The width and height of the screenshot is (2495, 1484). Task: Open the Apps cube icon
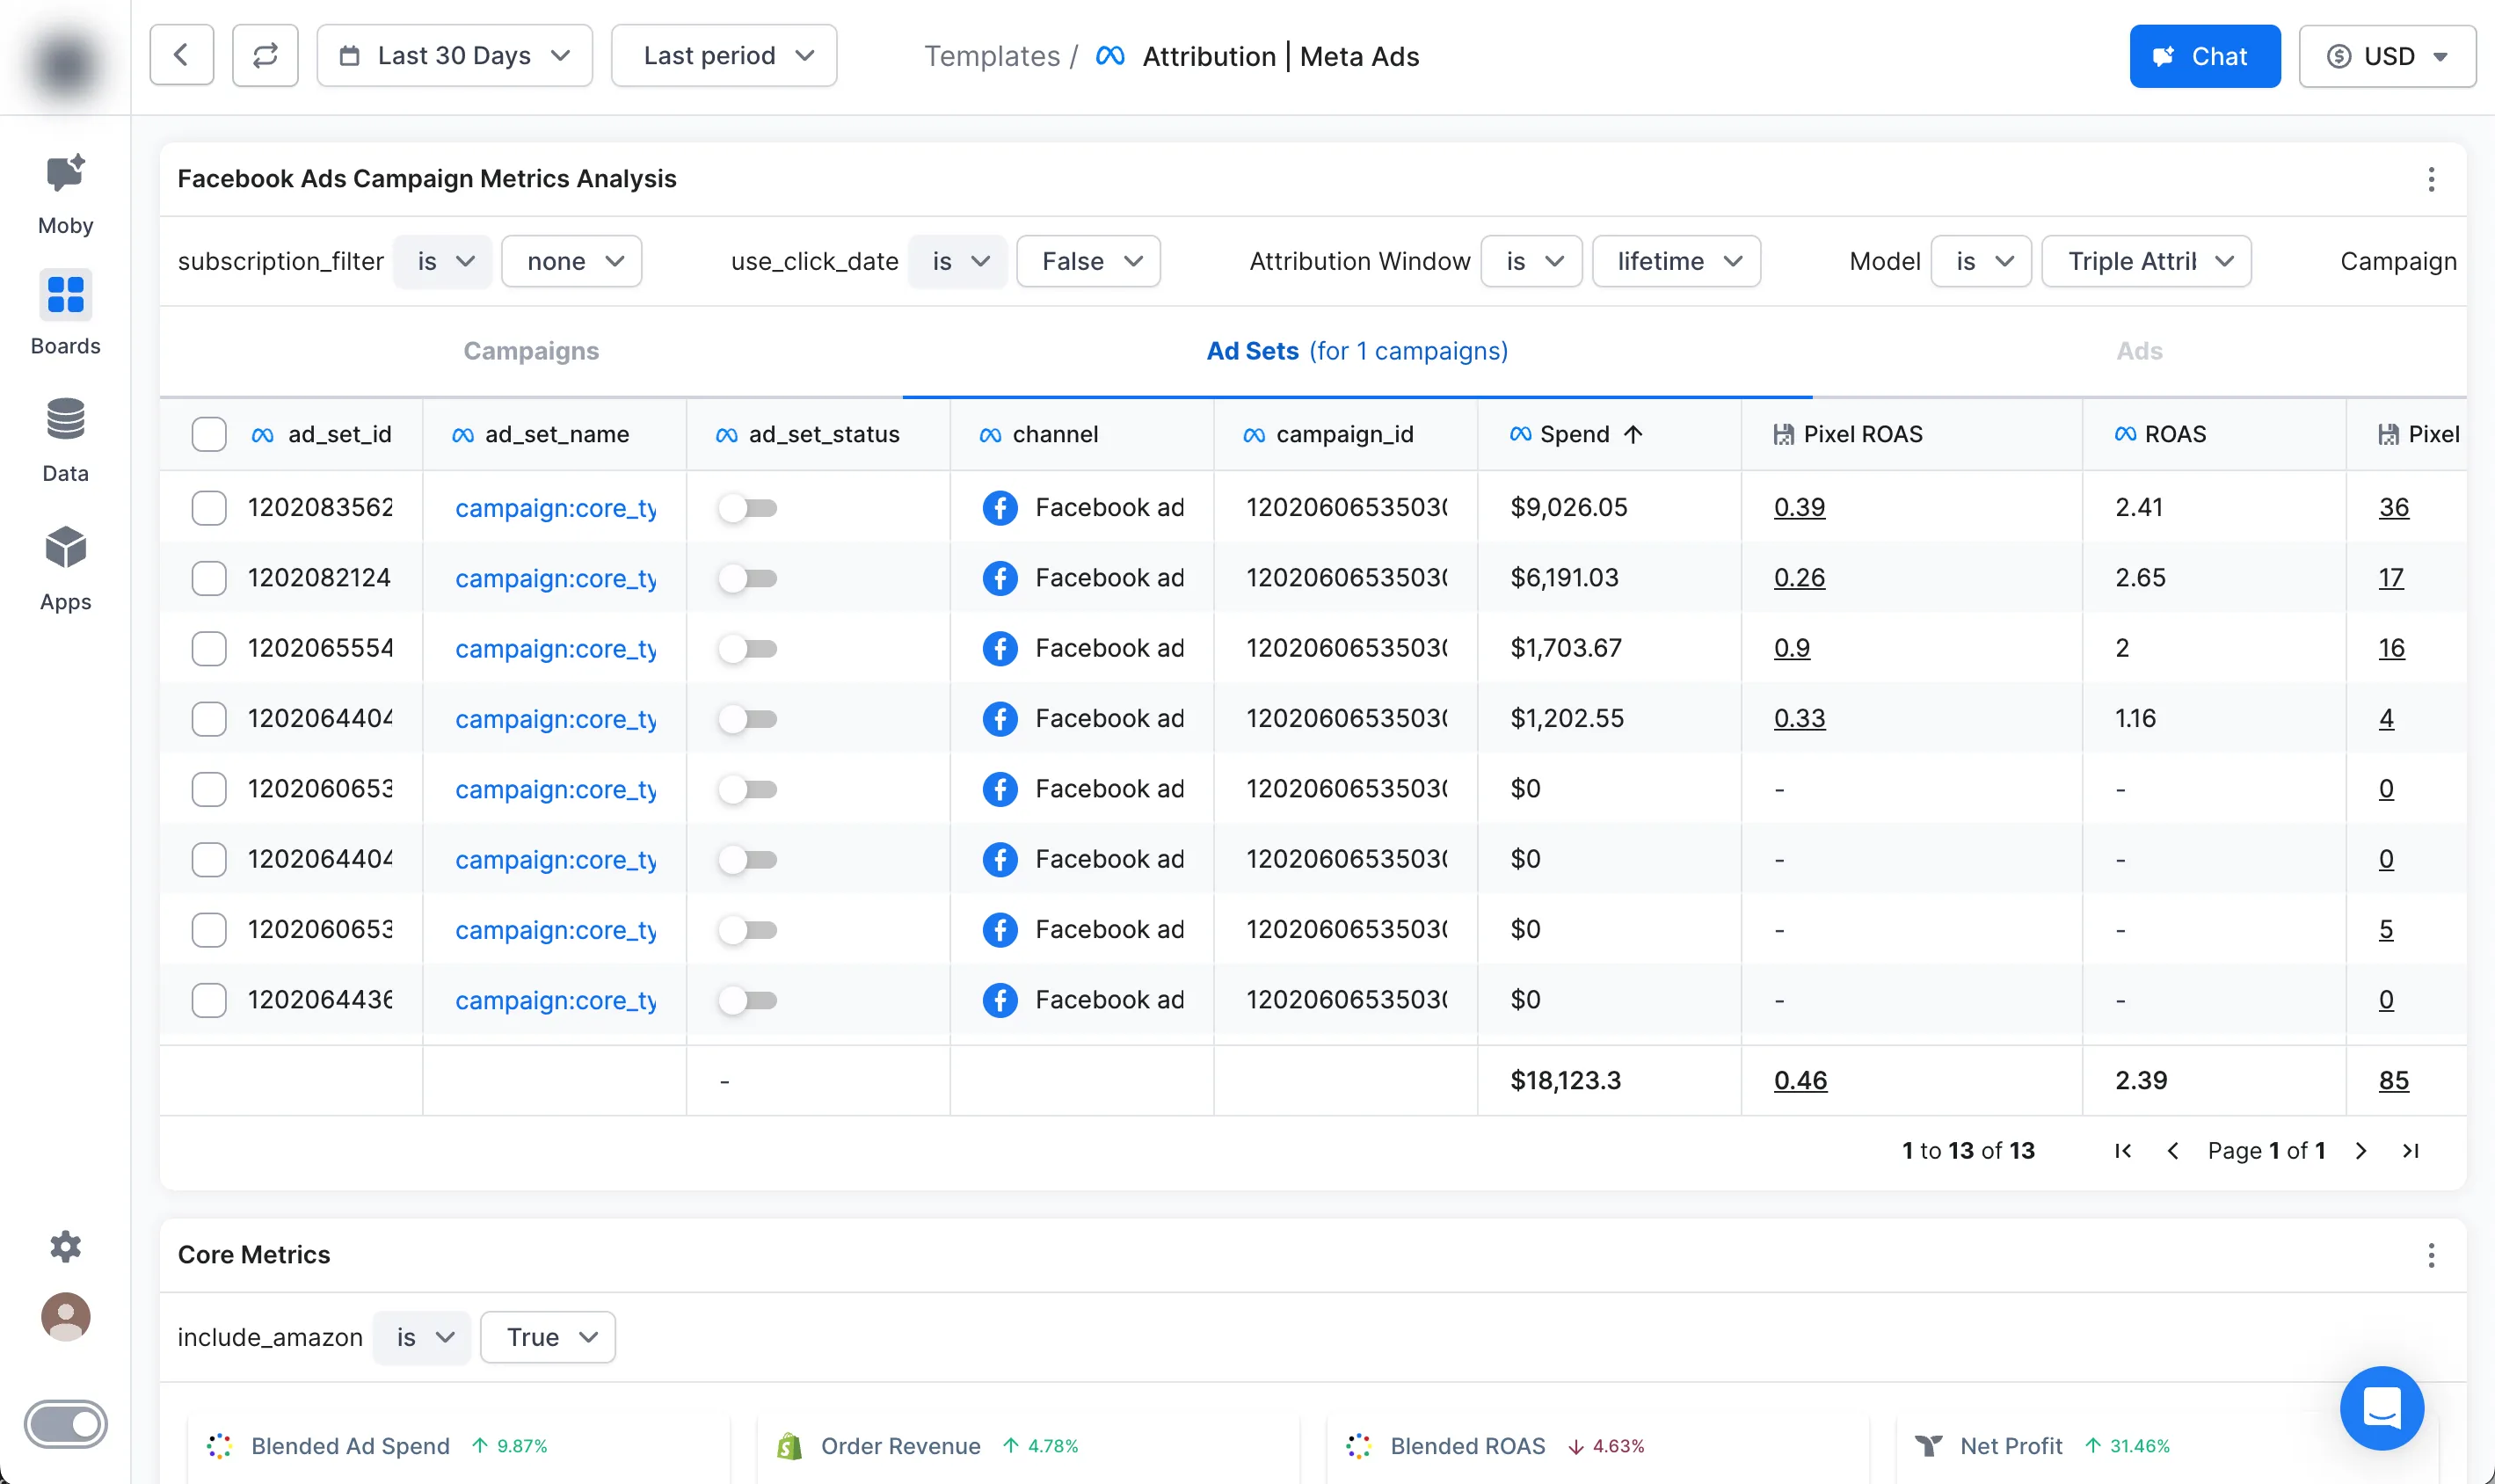65,548
